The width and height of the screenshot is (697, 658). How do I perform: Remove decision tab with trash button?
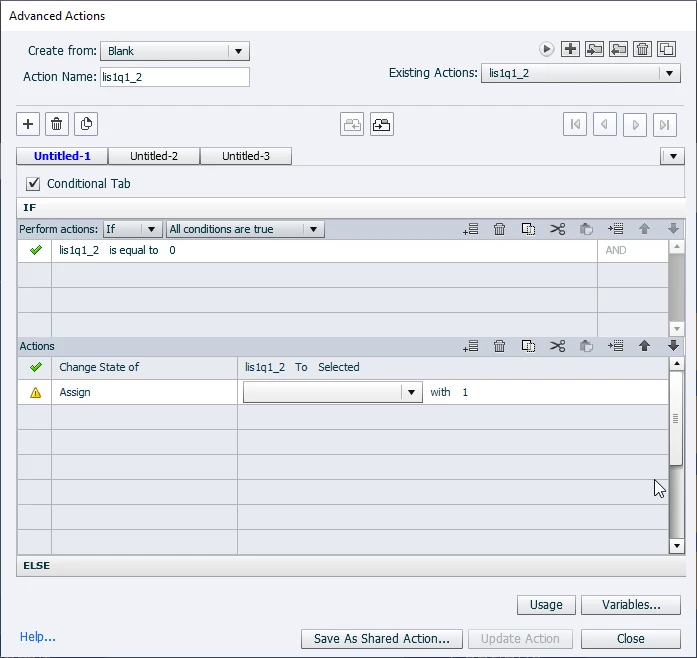[56, 124]
